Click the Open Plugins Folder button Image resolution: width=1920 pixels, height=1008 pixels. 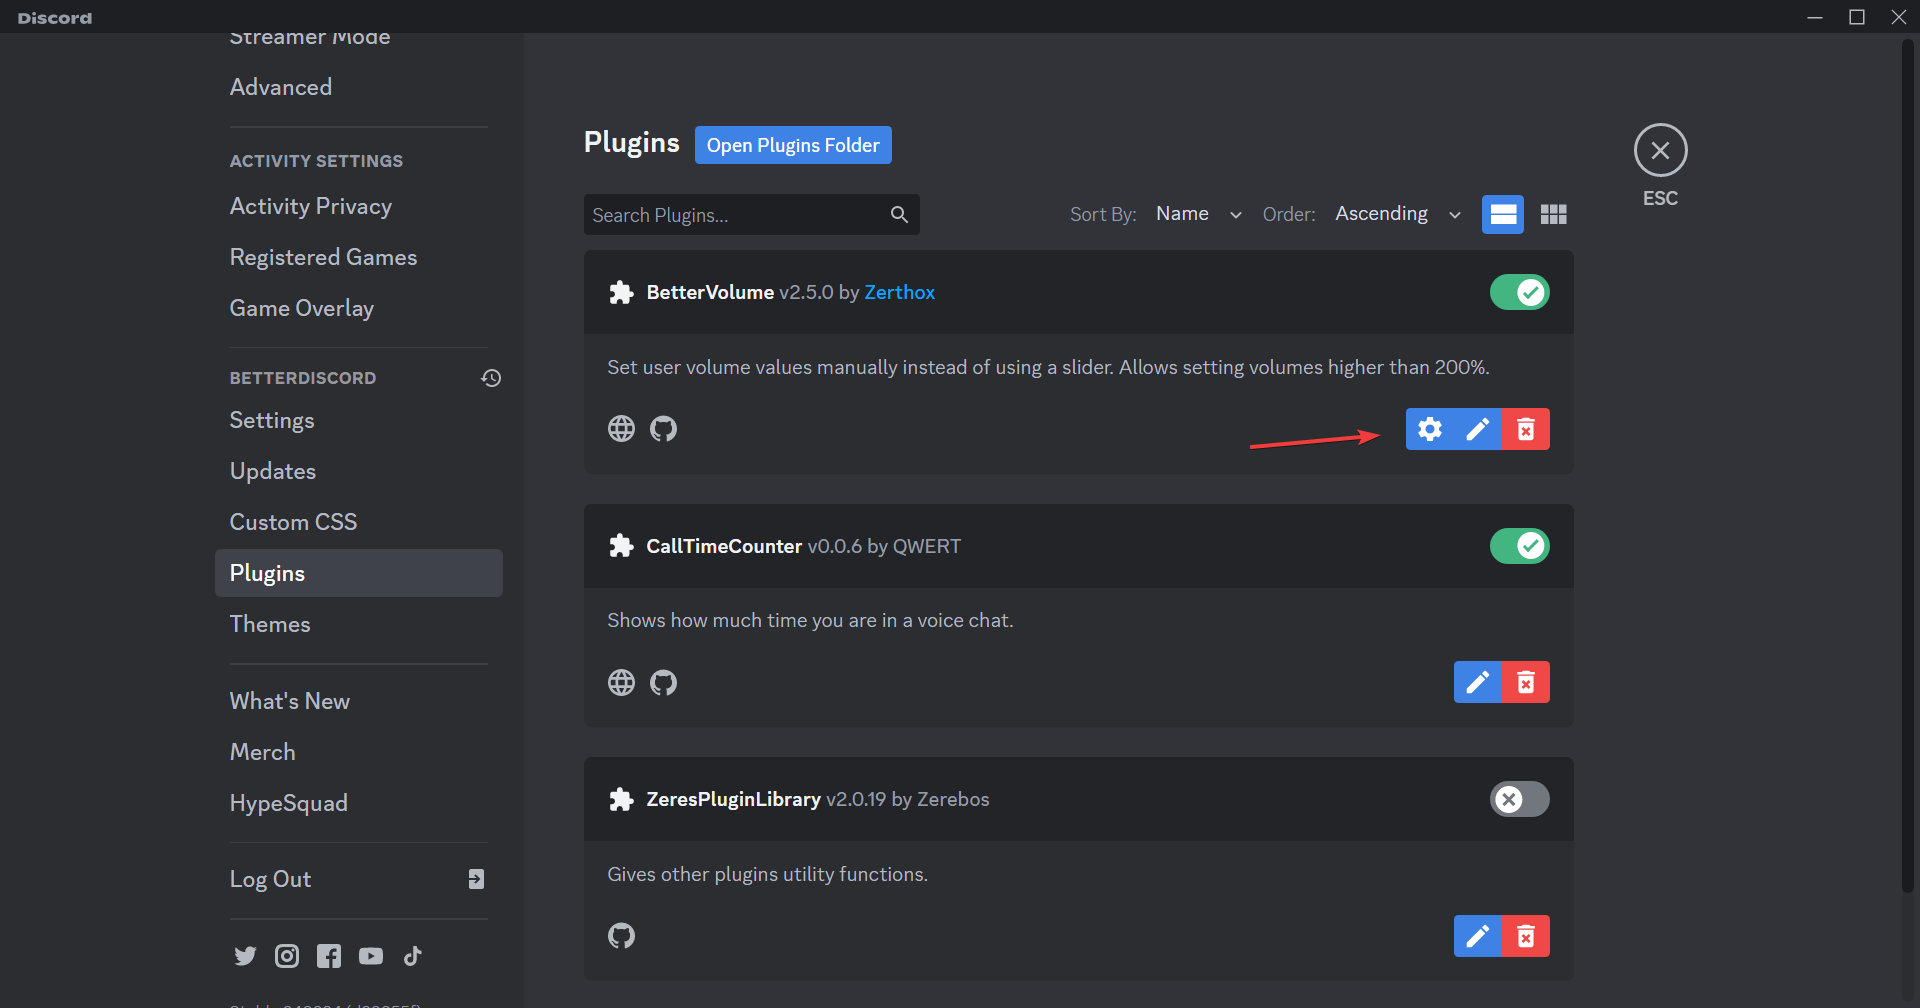pyautogui.click(x=793, y=145)
